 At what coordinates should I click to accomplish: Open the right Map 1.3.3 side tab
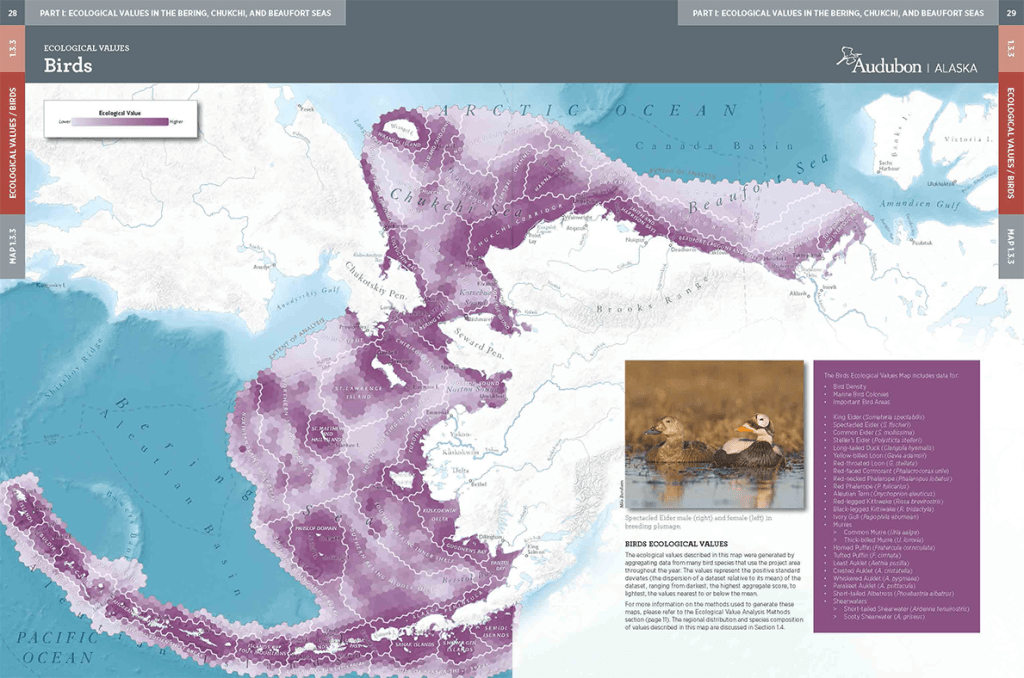point(1011,243)
